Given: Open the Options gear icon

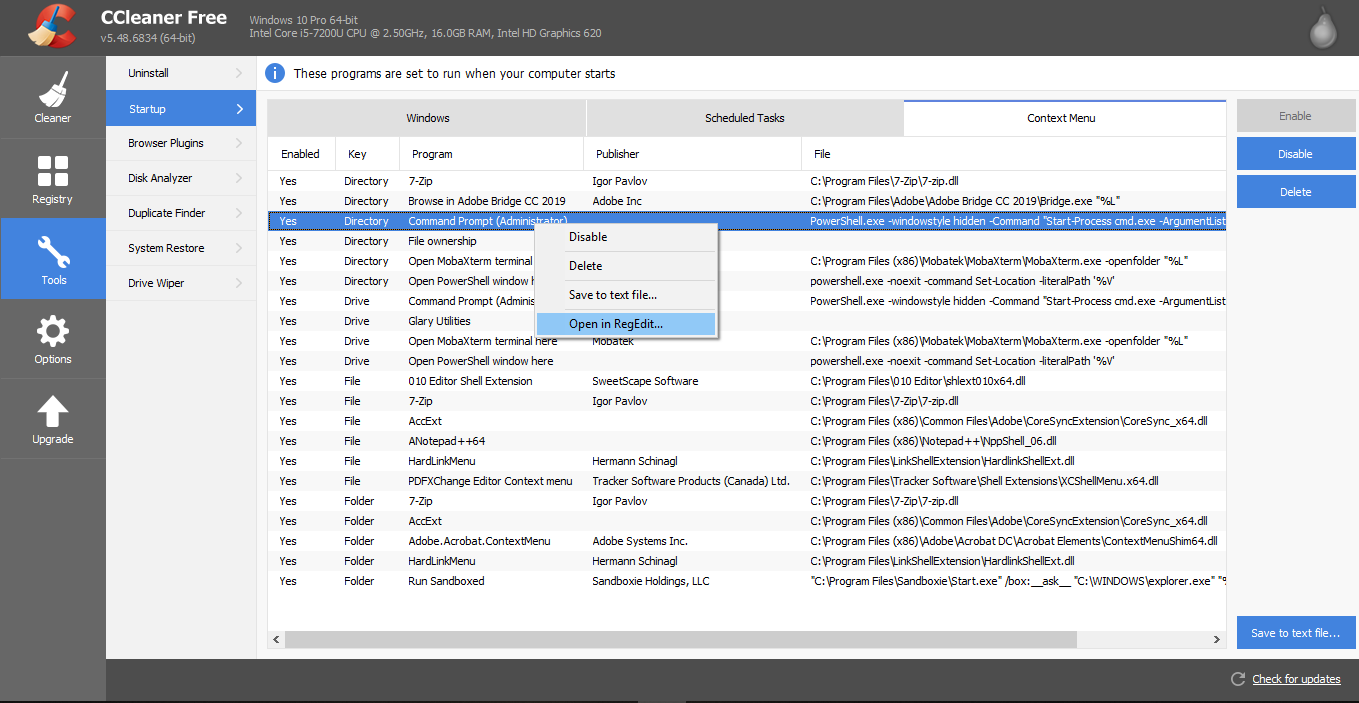Looking at the screenshot, I should [x=52, y=331].
